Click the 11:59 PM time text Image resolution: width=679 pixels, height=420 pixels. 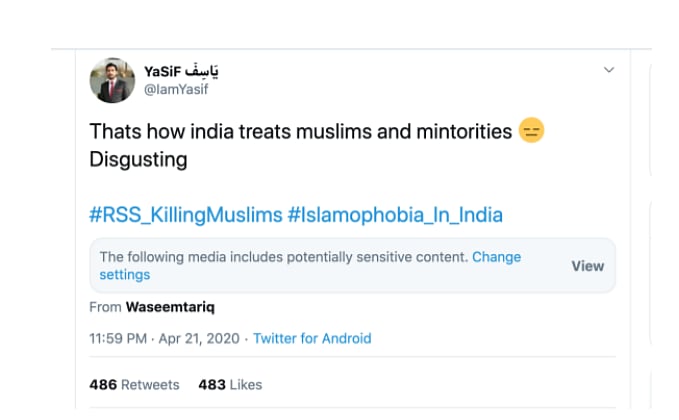(115, 339)
